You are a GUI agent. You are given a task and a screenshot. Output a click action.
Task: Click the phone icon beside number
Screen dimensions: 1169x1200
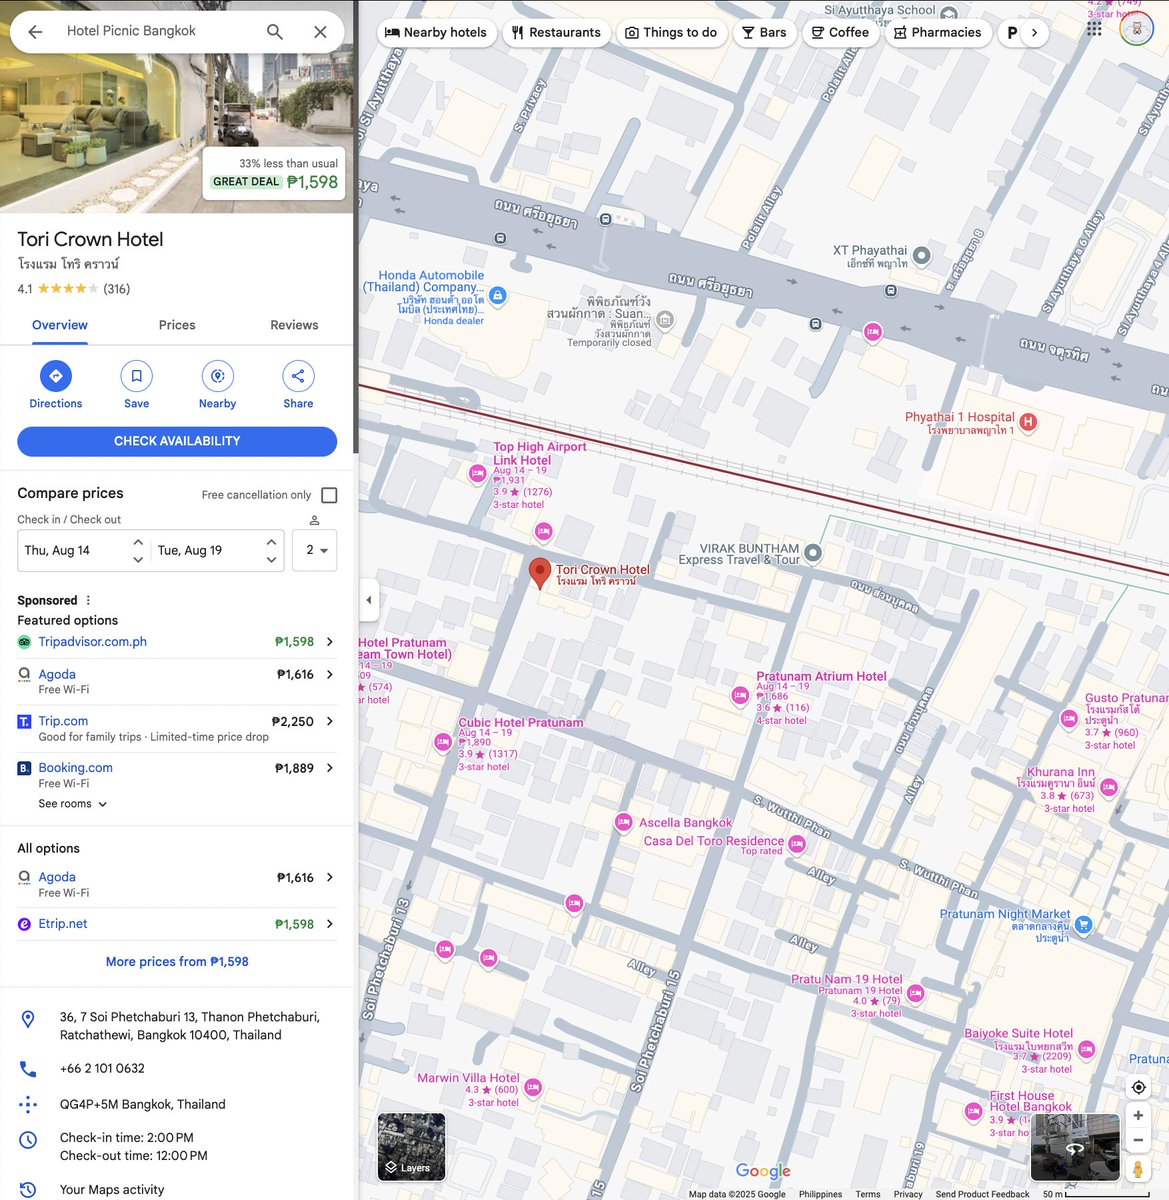coord(28,1069)
